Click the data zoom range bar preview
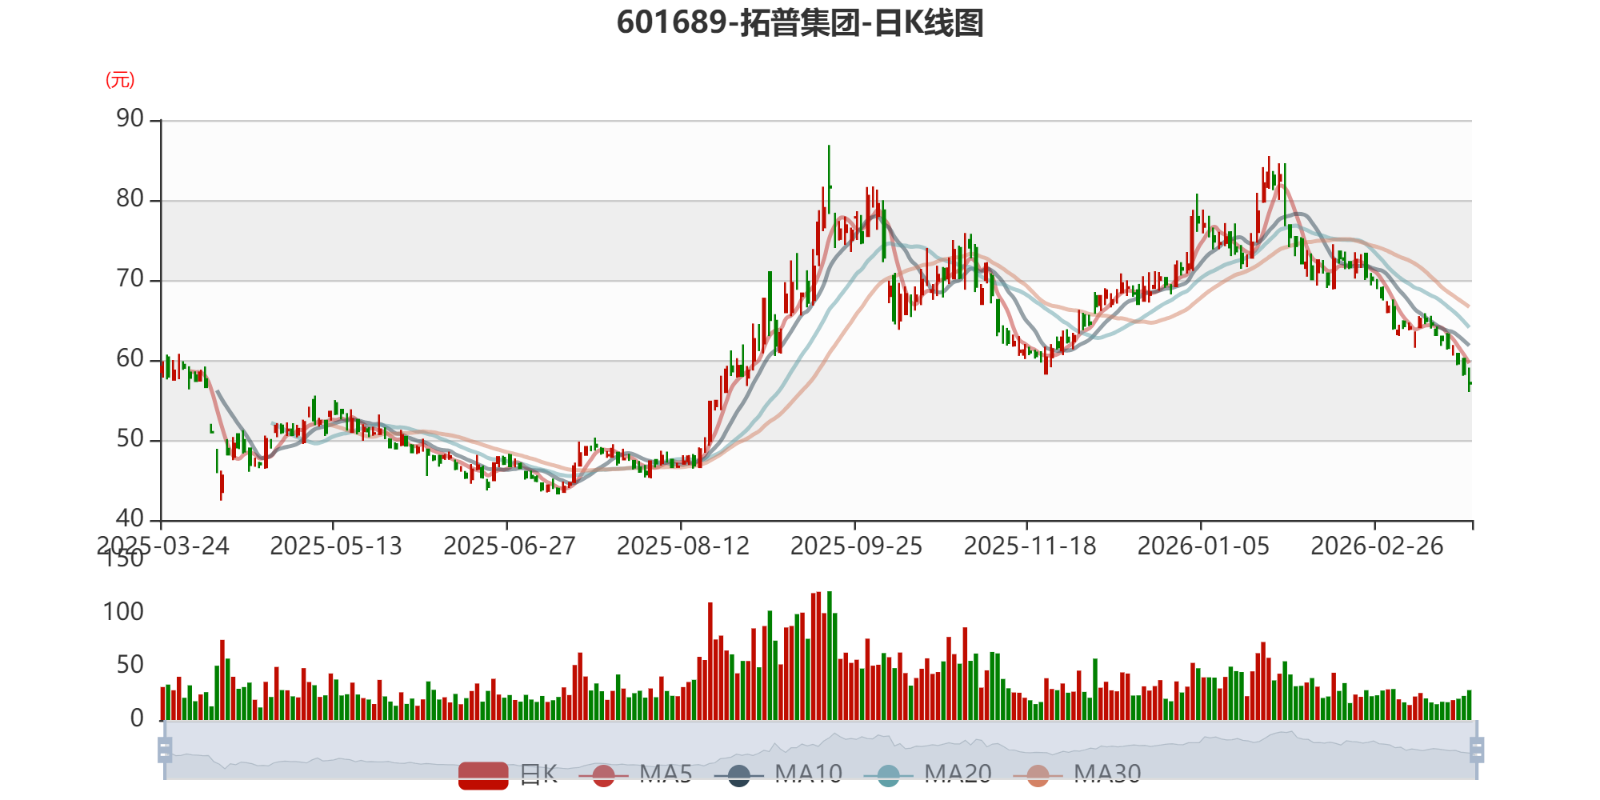1600x800 pixels. coord(820,750)
